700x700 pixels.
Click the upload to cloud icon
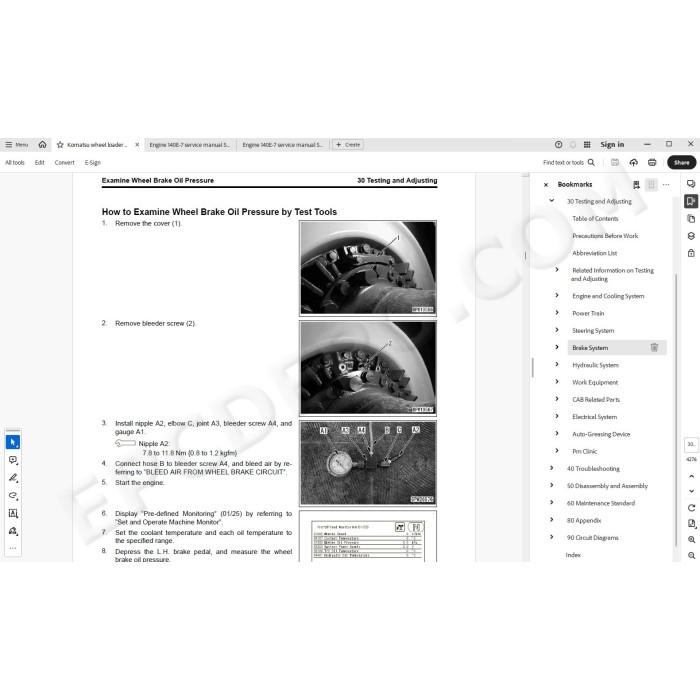[633, 162]
